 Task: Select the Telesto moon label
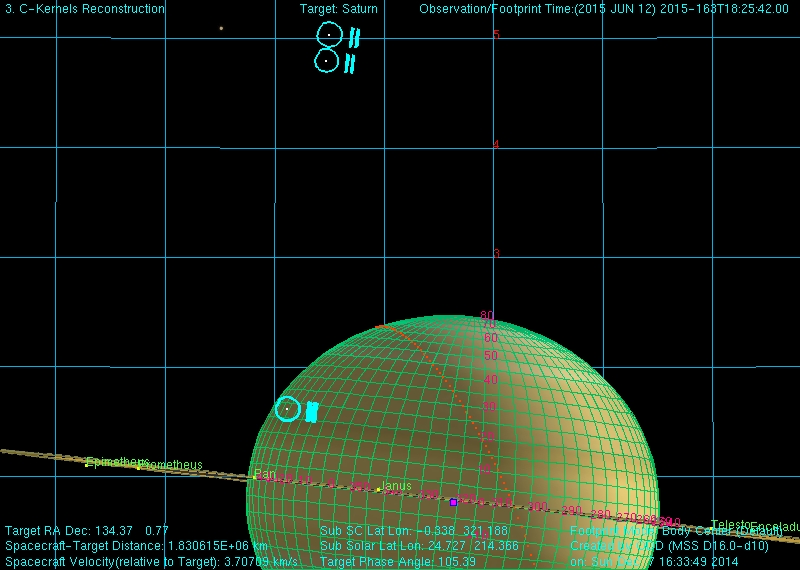(x=731, y=524)
